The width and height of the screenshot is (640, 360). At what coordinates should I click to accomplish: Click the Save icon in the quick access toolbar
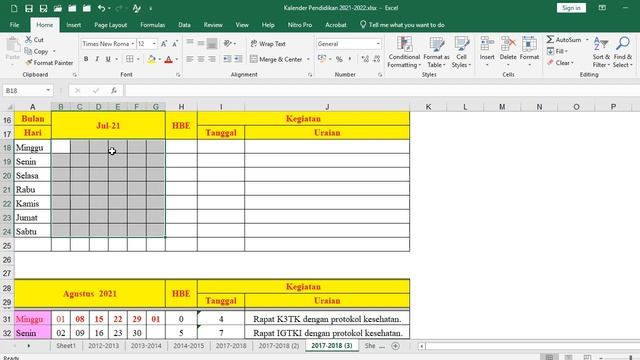pos(29,8)
